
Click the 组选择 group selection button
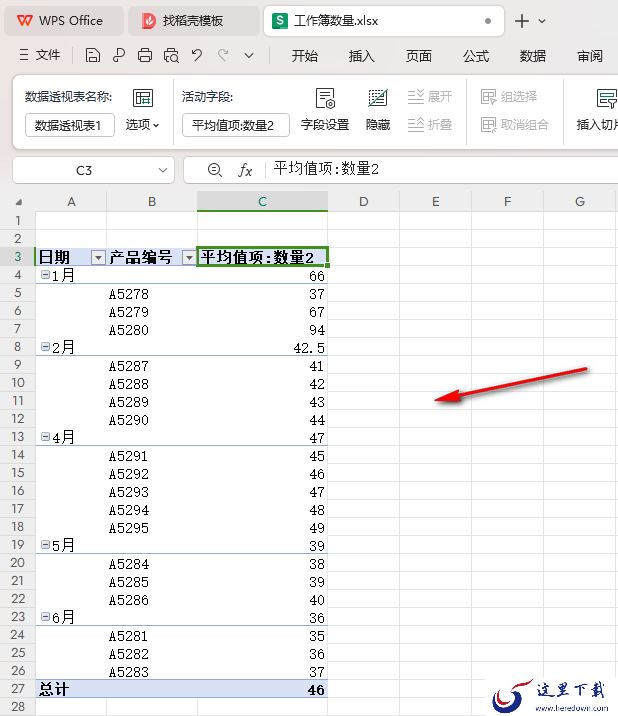point(509,96)
